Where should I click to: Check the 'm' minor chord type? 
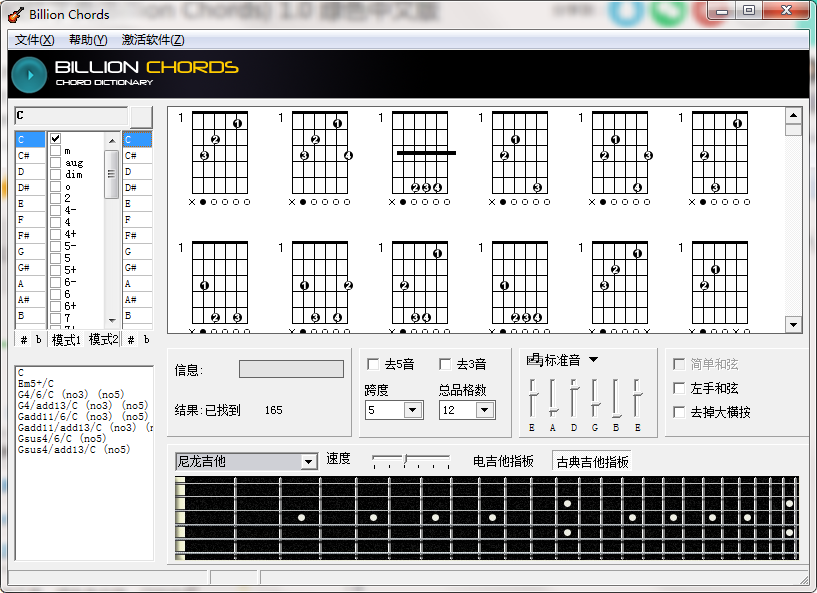[56, 151]
